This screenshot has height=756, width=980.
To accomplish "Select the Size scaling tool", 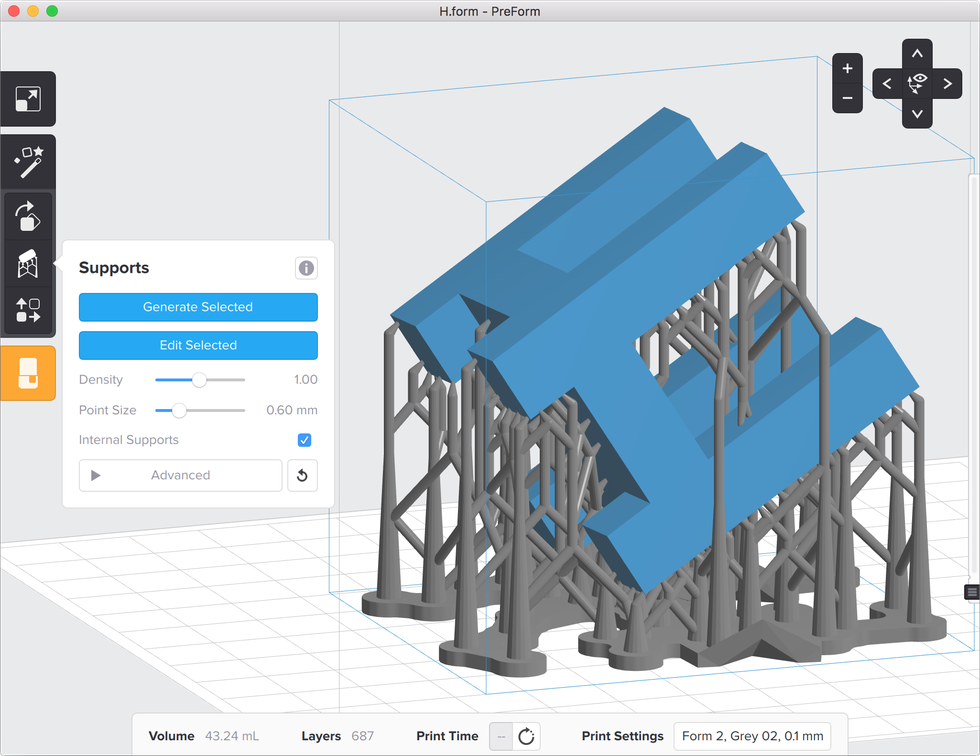I will pyautogui.click(x=28, y=98).
